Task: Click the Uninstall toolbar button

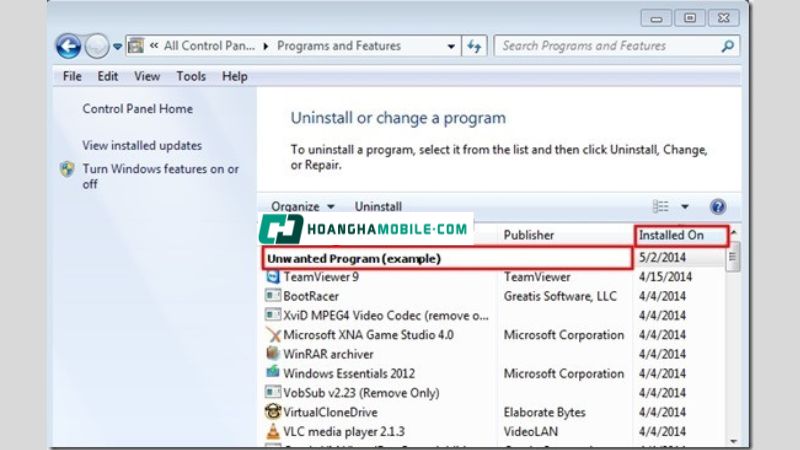Action: [x=378, y=207]
